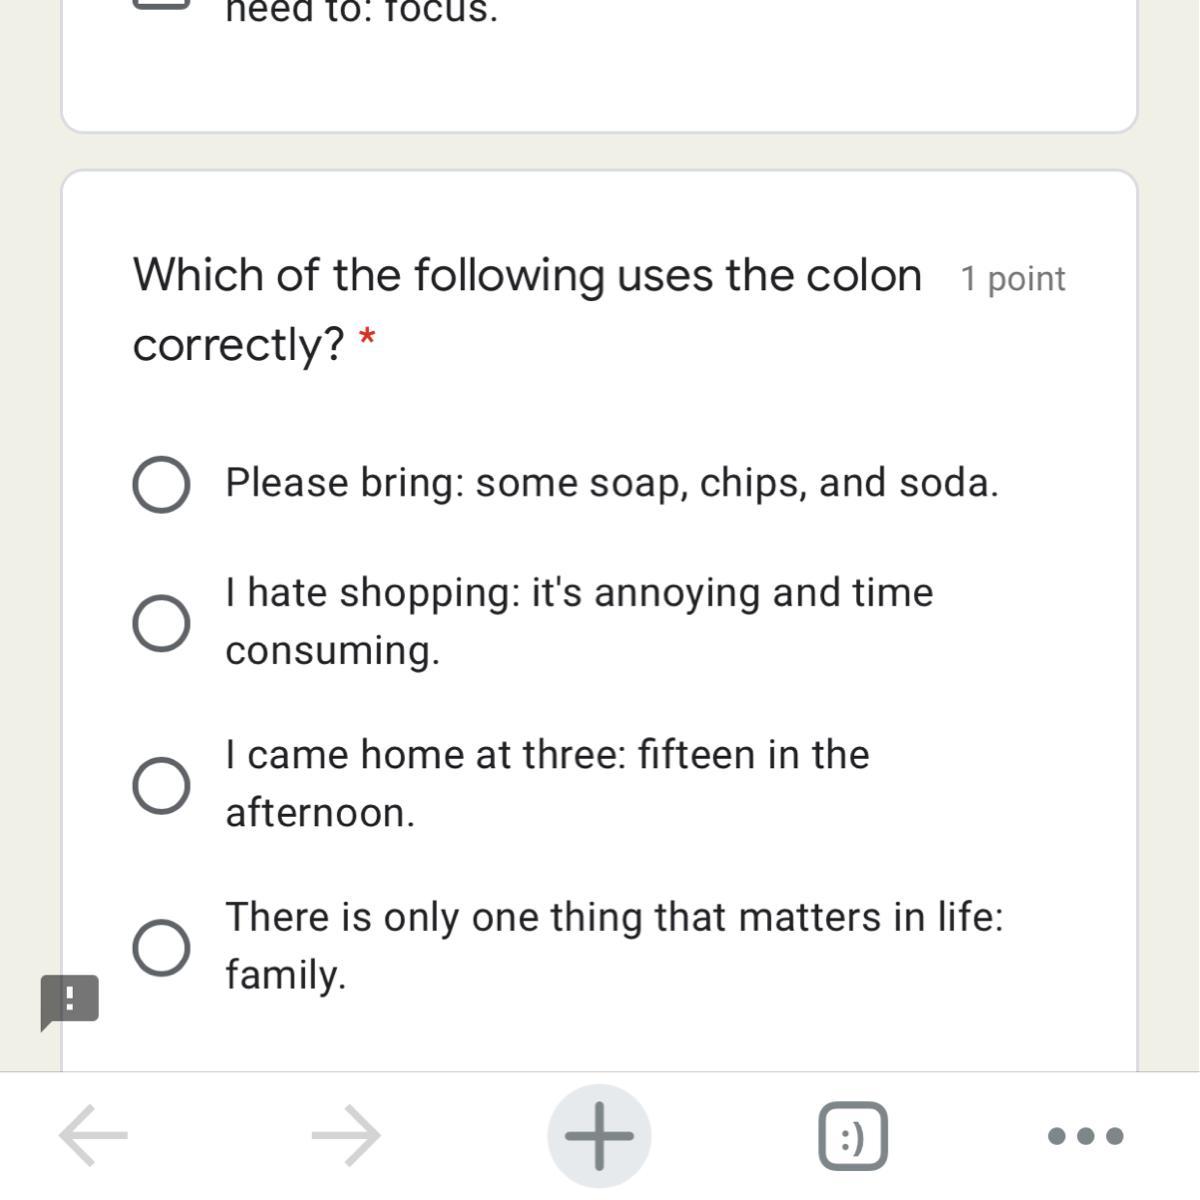The height and width of the screenshot is (1200, 1200).
Task: Choose the "I hate shopping" radio option
Action: (x=161, y=623)
